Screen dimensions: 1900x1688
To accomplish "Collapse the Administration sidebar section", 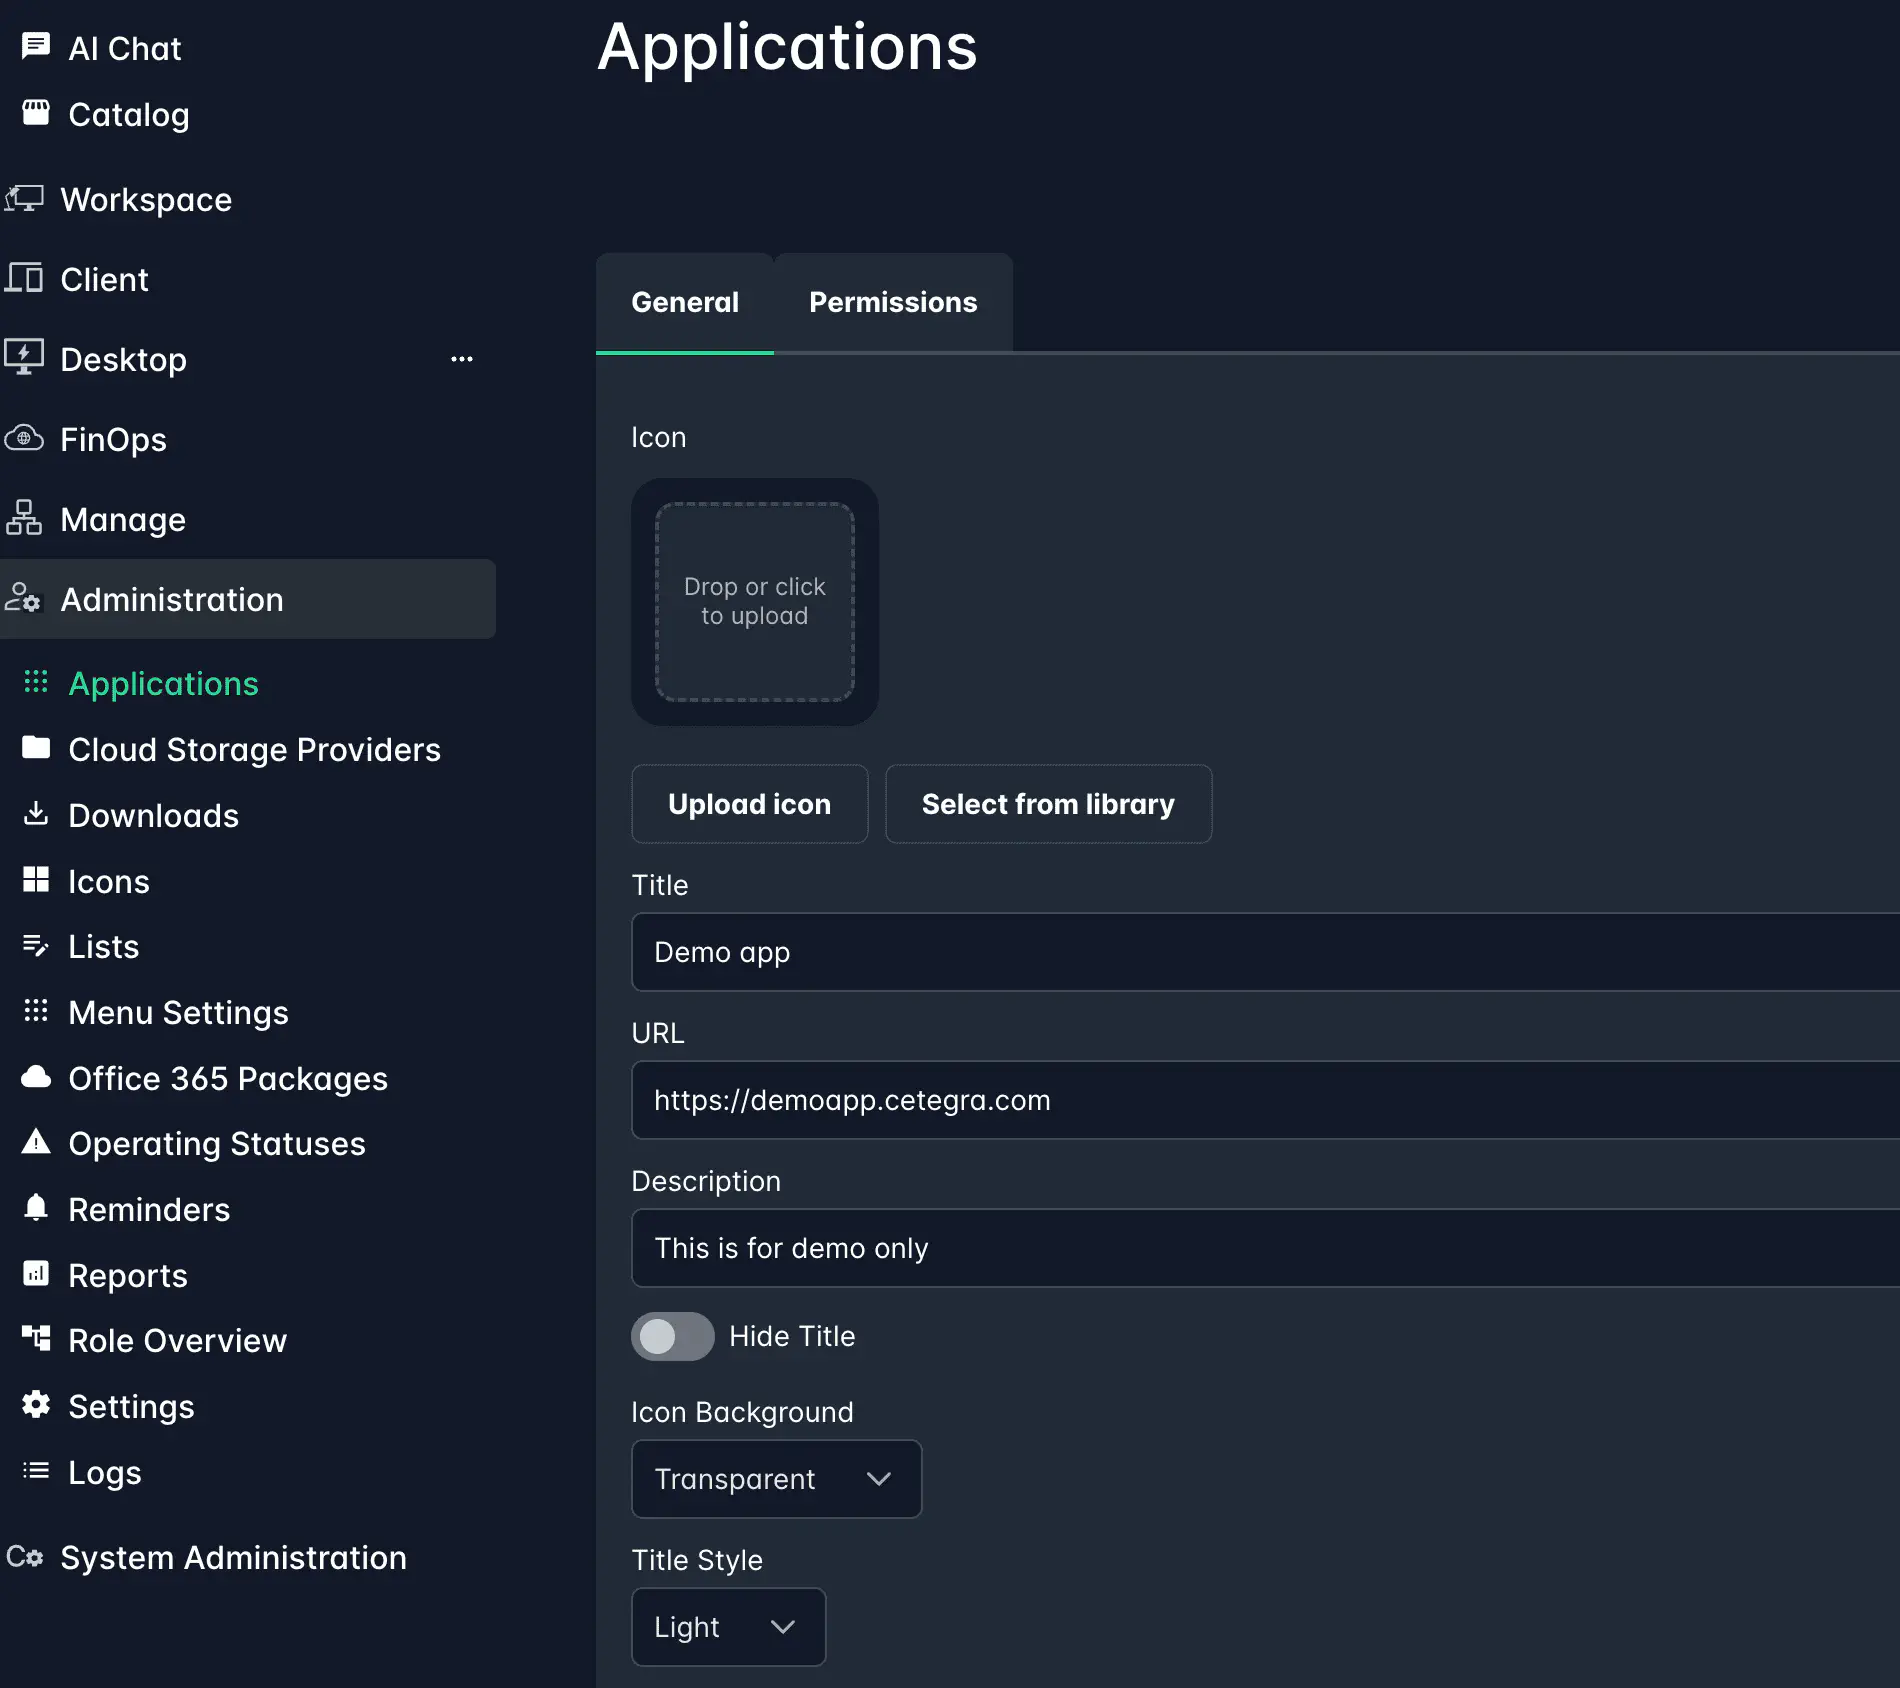I will pyautogui.click(x=248, y=599).
